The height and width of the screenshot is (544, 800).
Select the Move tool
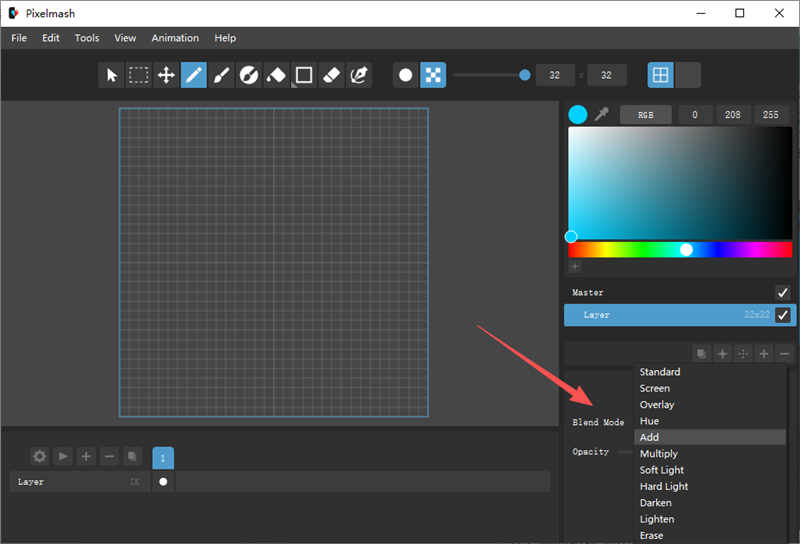tap(166, 76)
